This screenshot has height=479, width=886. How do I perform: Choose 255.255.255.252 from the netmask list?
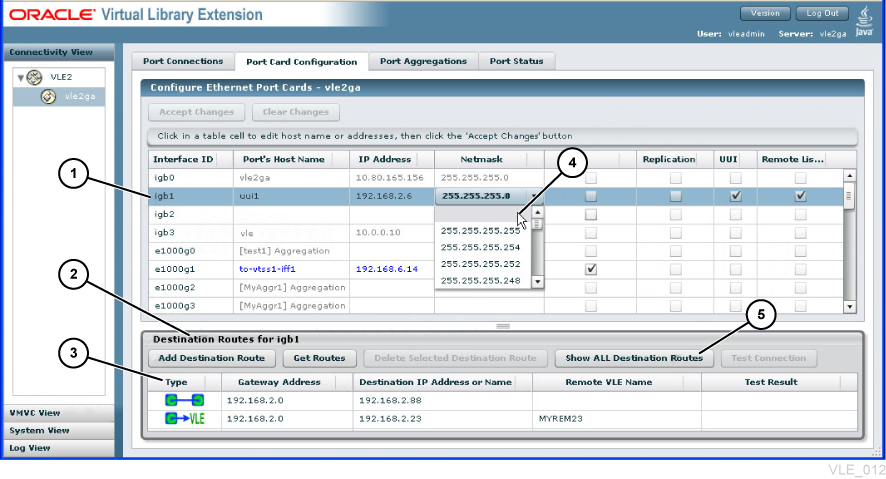(481, 264)
